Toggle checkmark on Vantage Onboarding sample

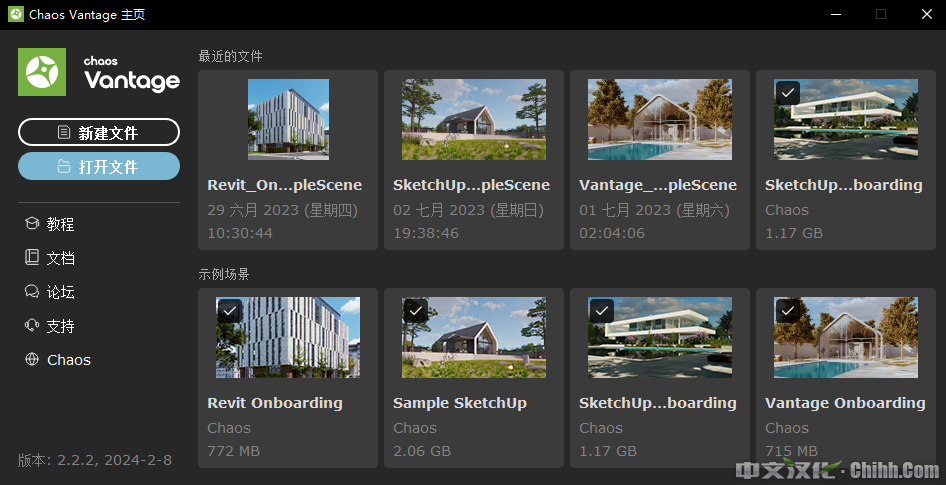click(787, 311)
